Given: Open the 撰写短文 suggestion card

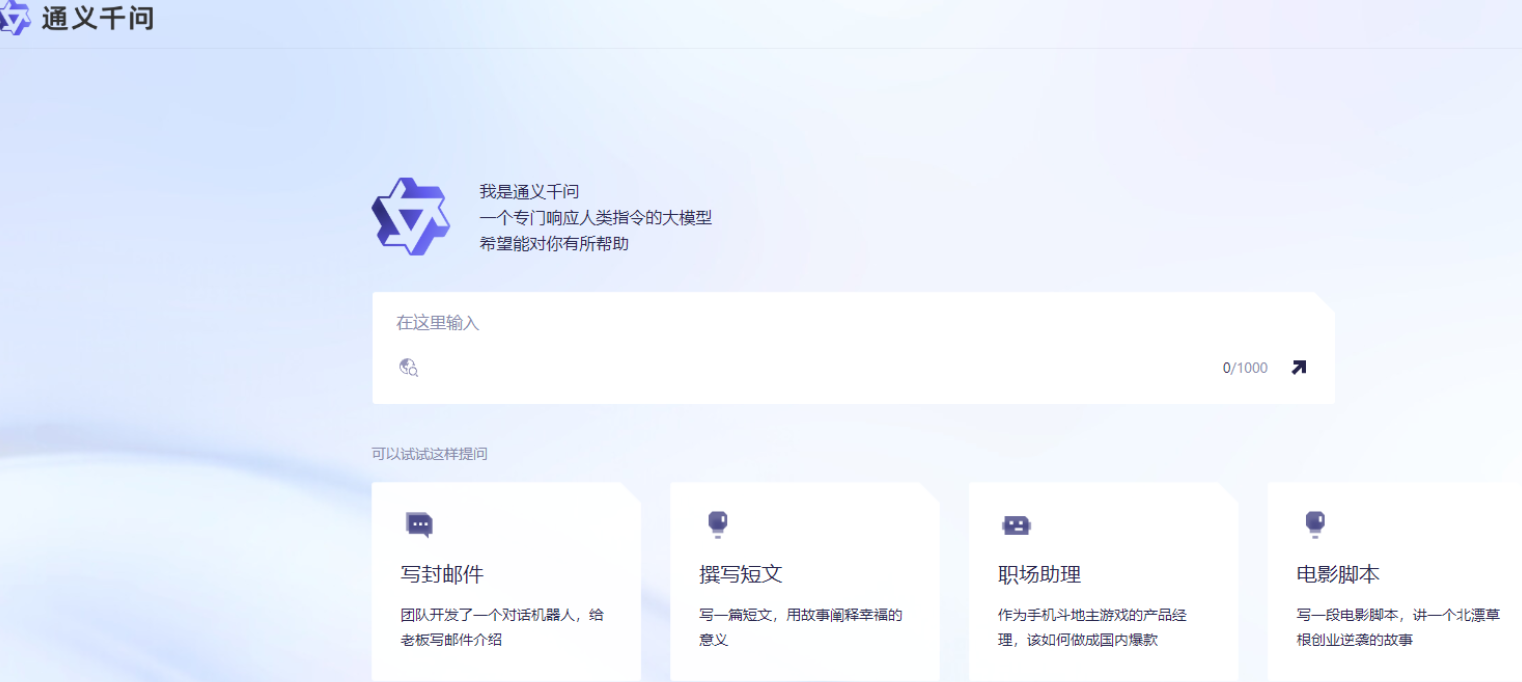Looking at the screenshot, I should [805, 582].
